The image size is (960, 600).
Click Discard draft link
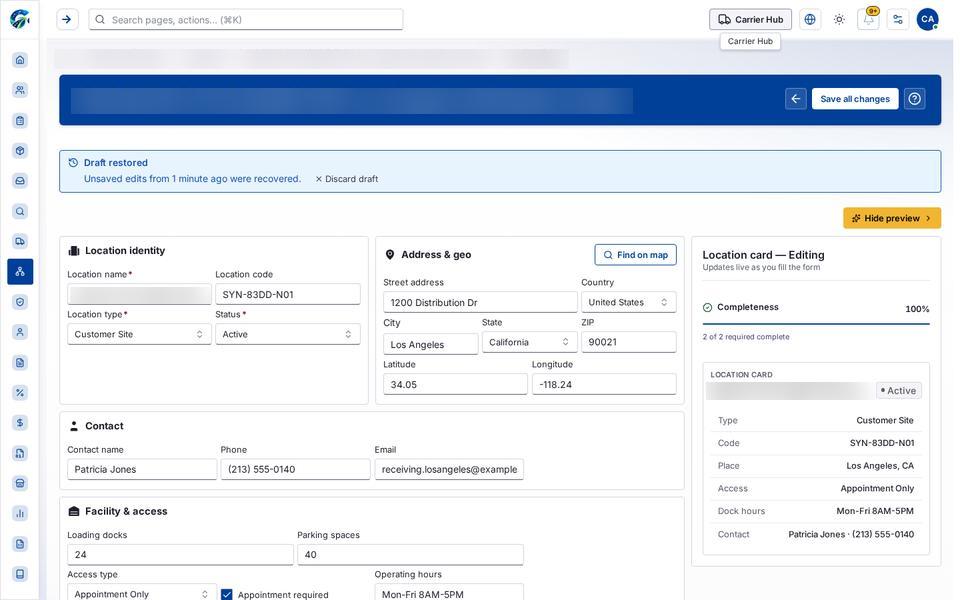(x=347, y=179)
